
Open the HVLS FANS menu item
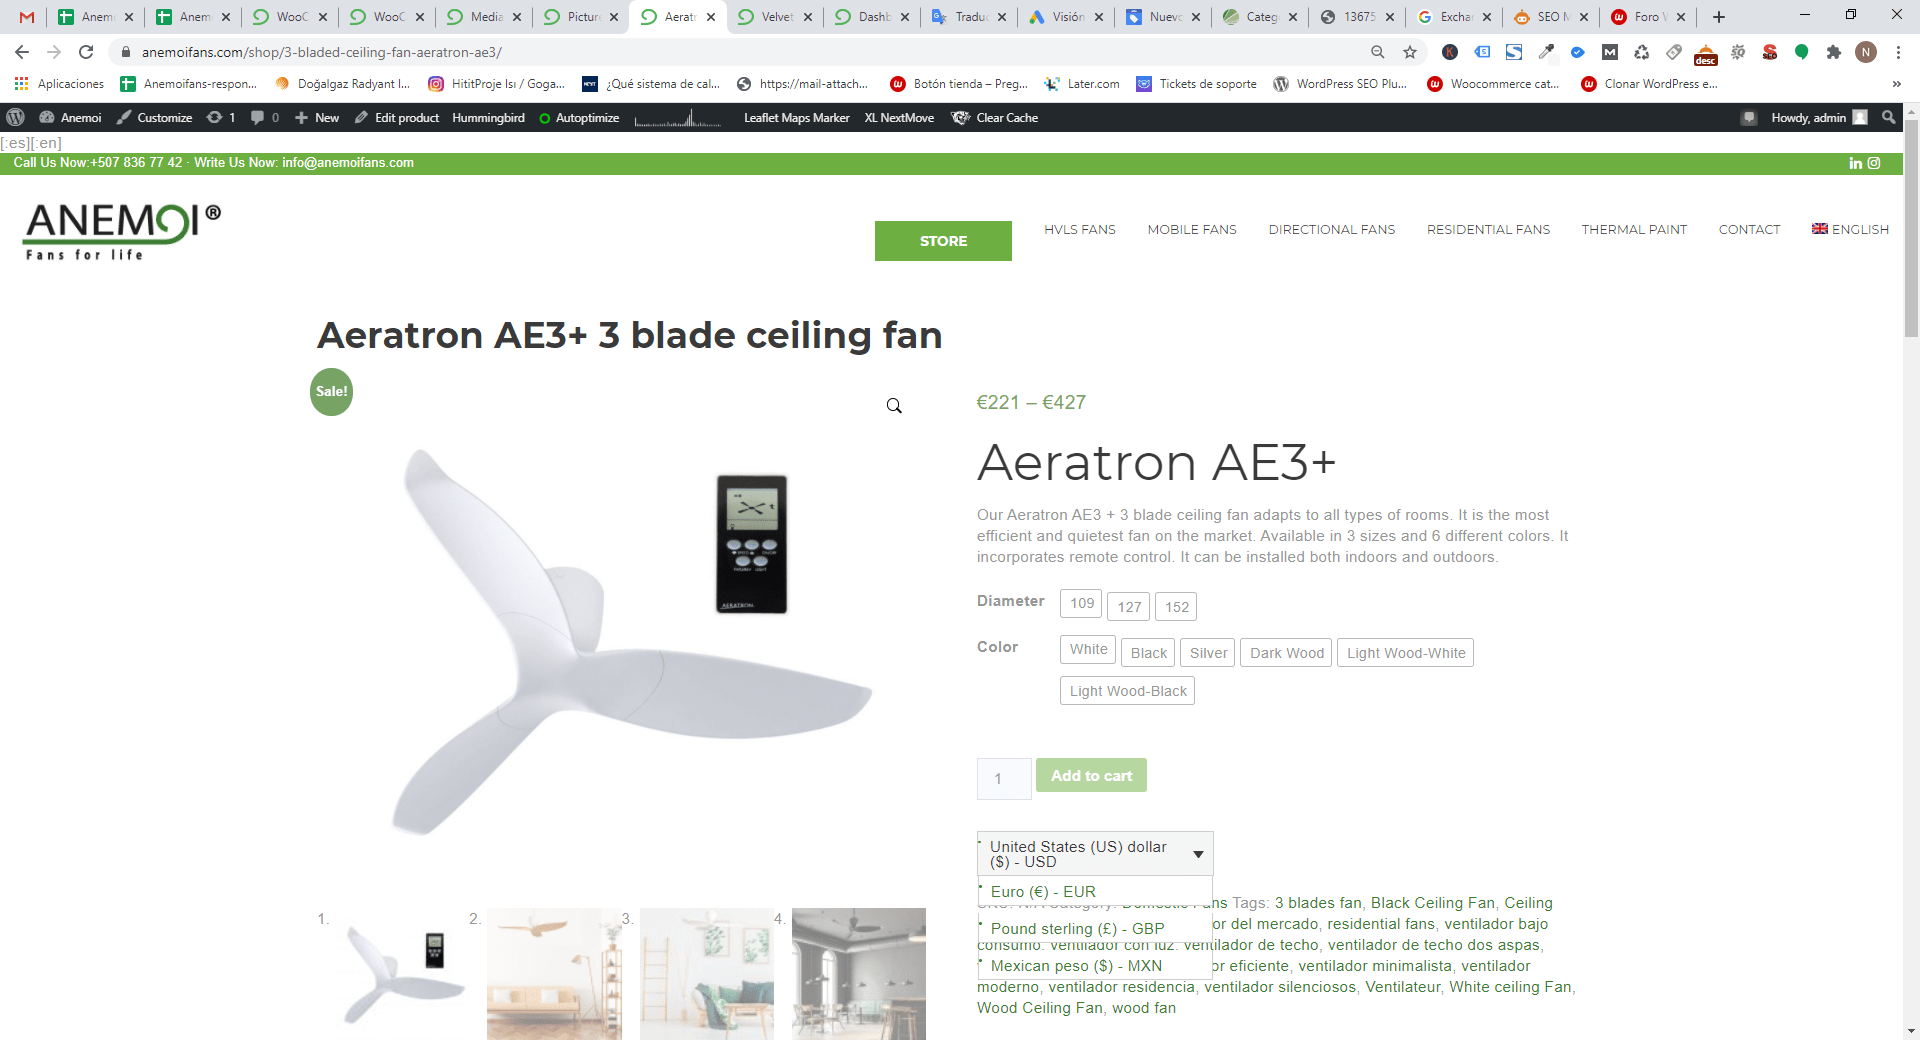tap(1080, 229)
